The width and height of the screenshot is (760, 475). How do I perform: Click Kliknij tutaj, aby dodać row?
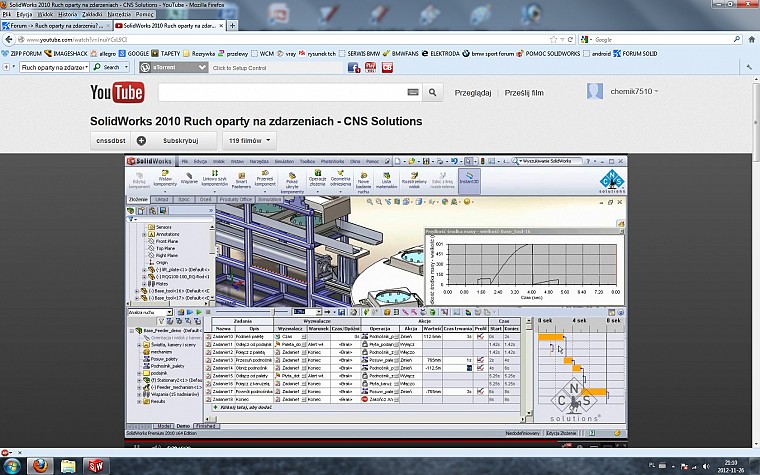pos(364,408)
